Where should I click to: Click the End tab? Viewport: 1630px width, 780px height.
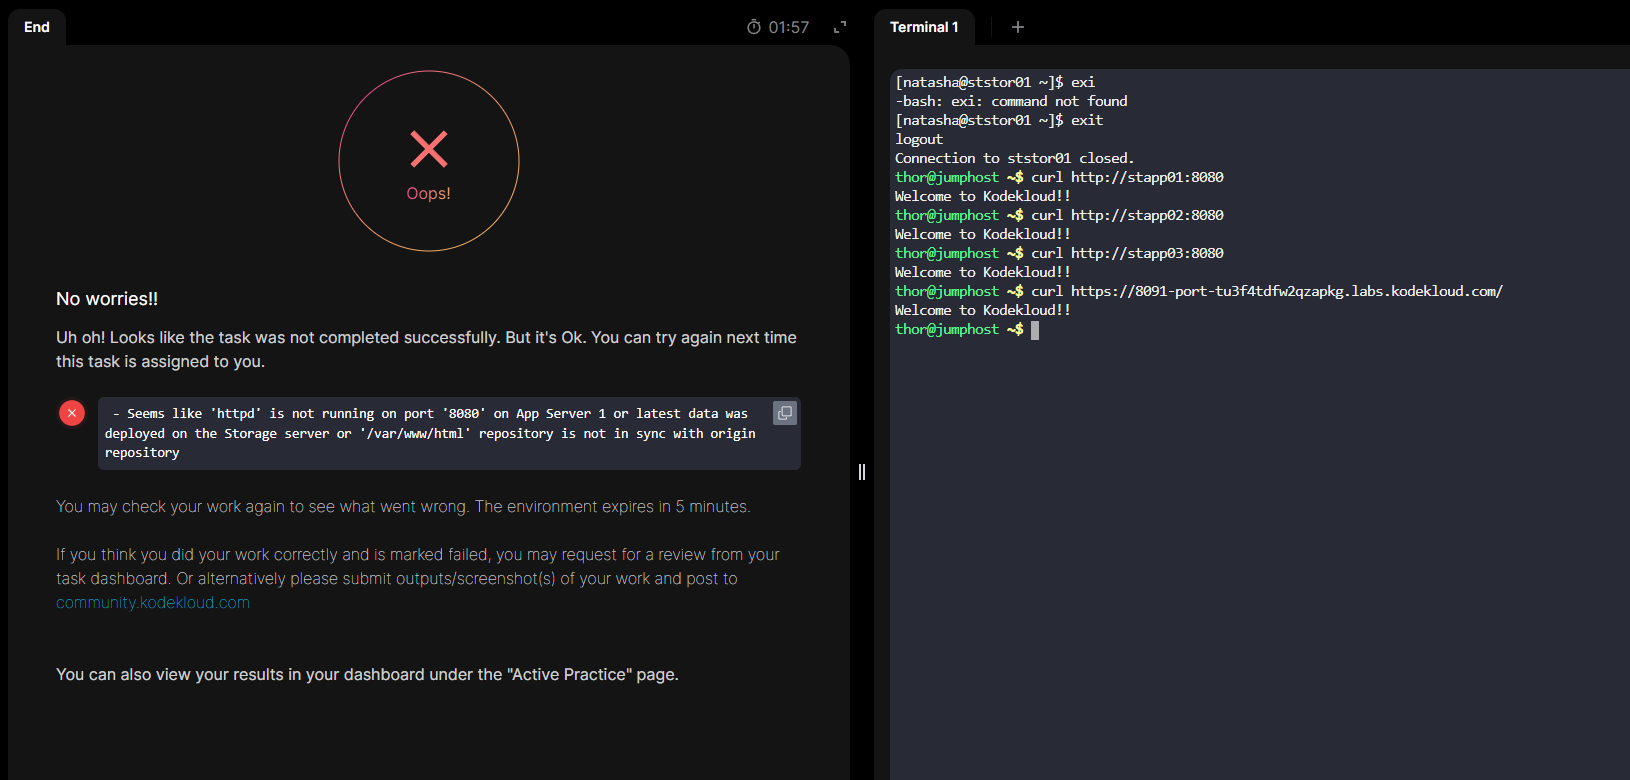coord(37,27)
